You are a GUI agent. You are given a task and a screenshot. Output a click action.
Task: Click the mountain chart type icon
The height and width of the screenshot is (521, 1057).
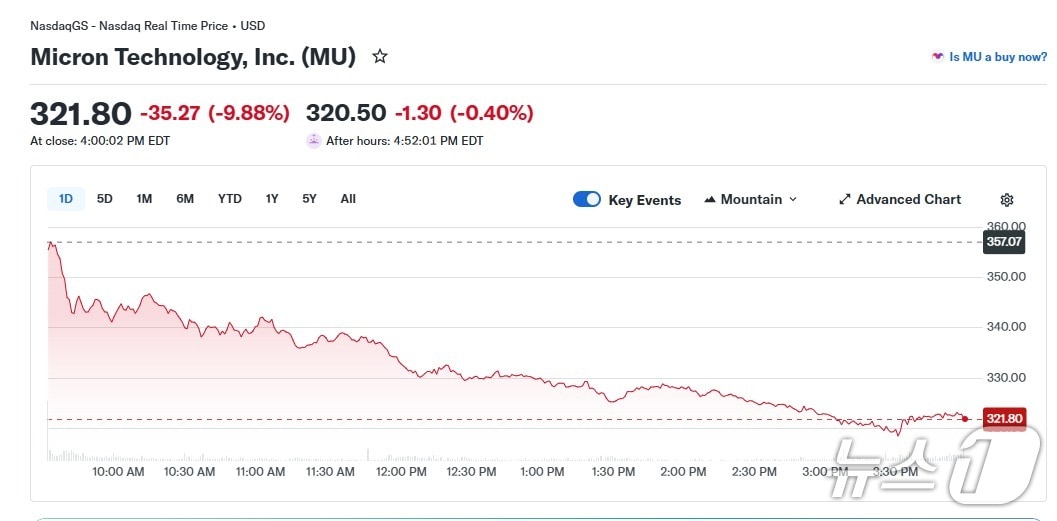[710, 200]
